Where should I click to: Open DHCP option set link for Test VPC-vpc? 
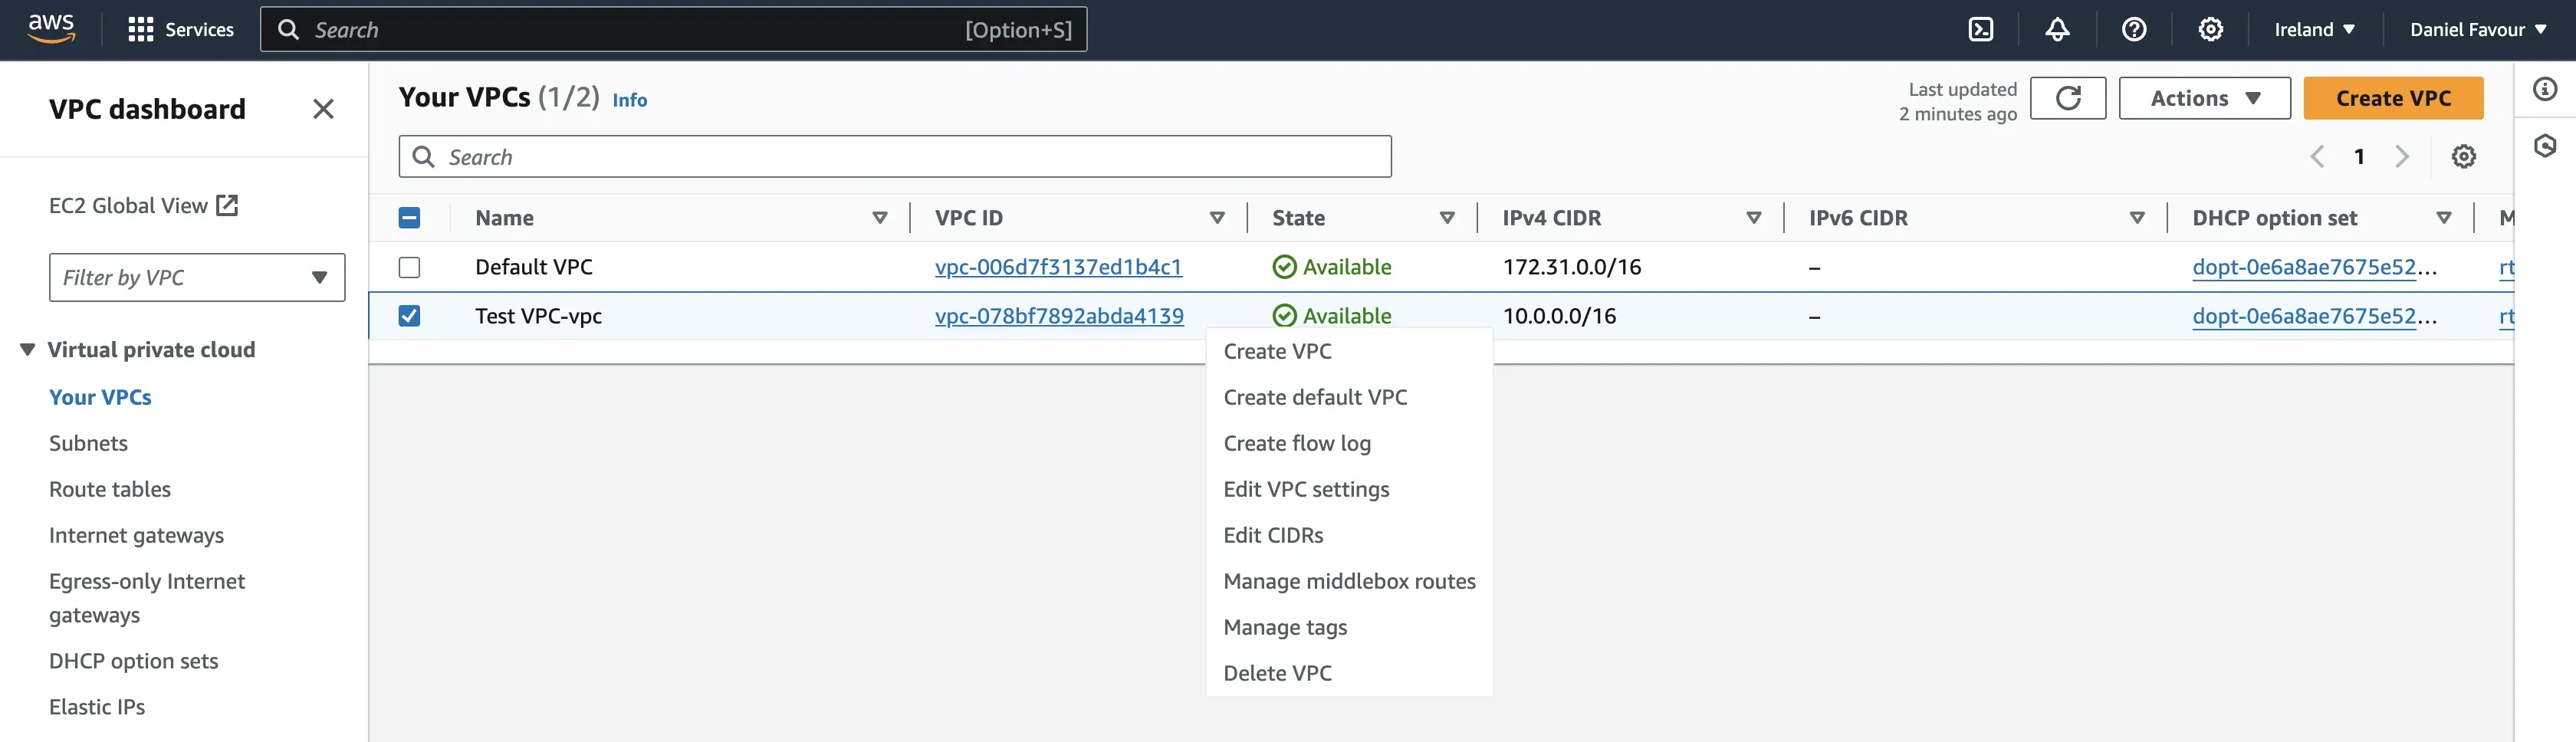pos(2314,316)
